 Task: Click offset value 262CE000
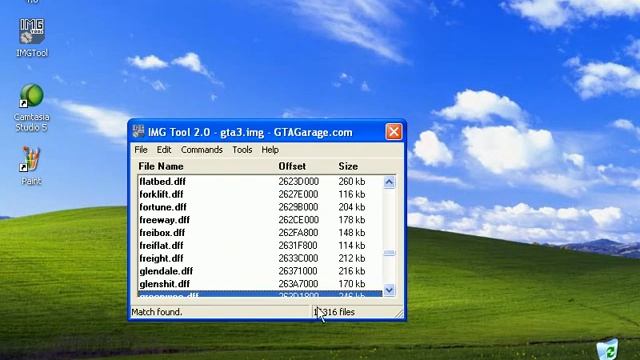tap(298, 220)
